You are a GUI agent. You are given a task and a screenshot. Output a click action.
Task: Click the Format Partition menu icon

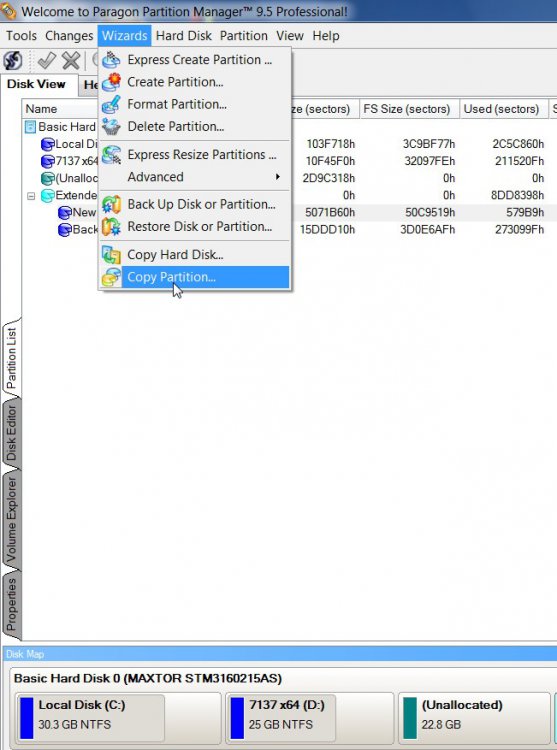[111, 104]
